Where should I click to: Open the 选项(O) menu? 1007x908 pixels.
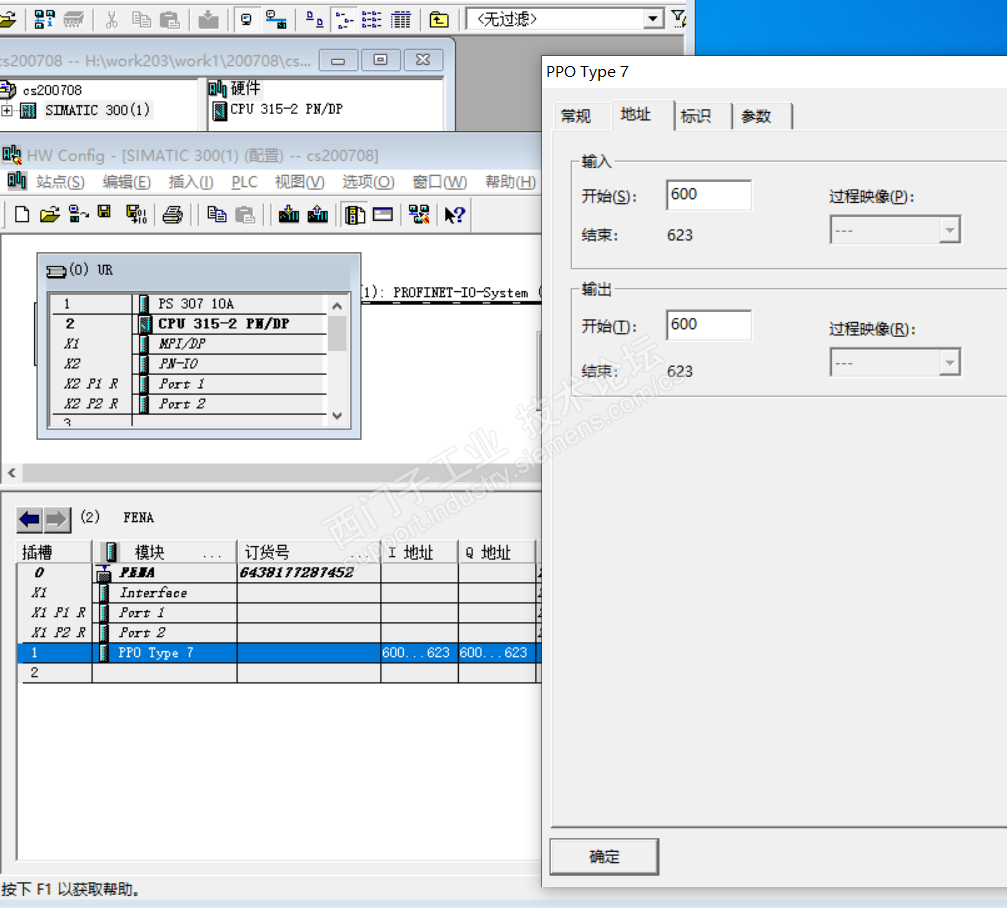(368, 182)
